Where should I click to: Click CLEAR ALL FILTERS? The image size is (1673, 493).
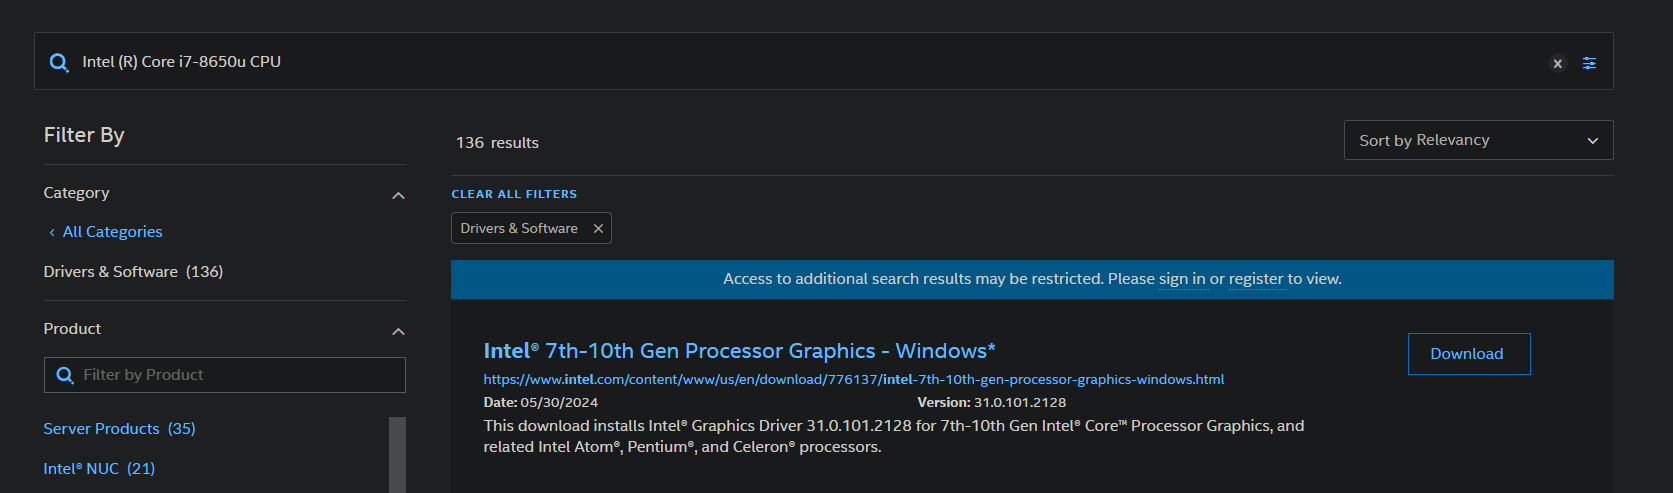pyautogui.click(x=514, y=194)
